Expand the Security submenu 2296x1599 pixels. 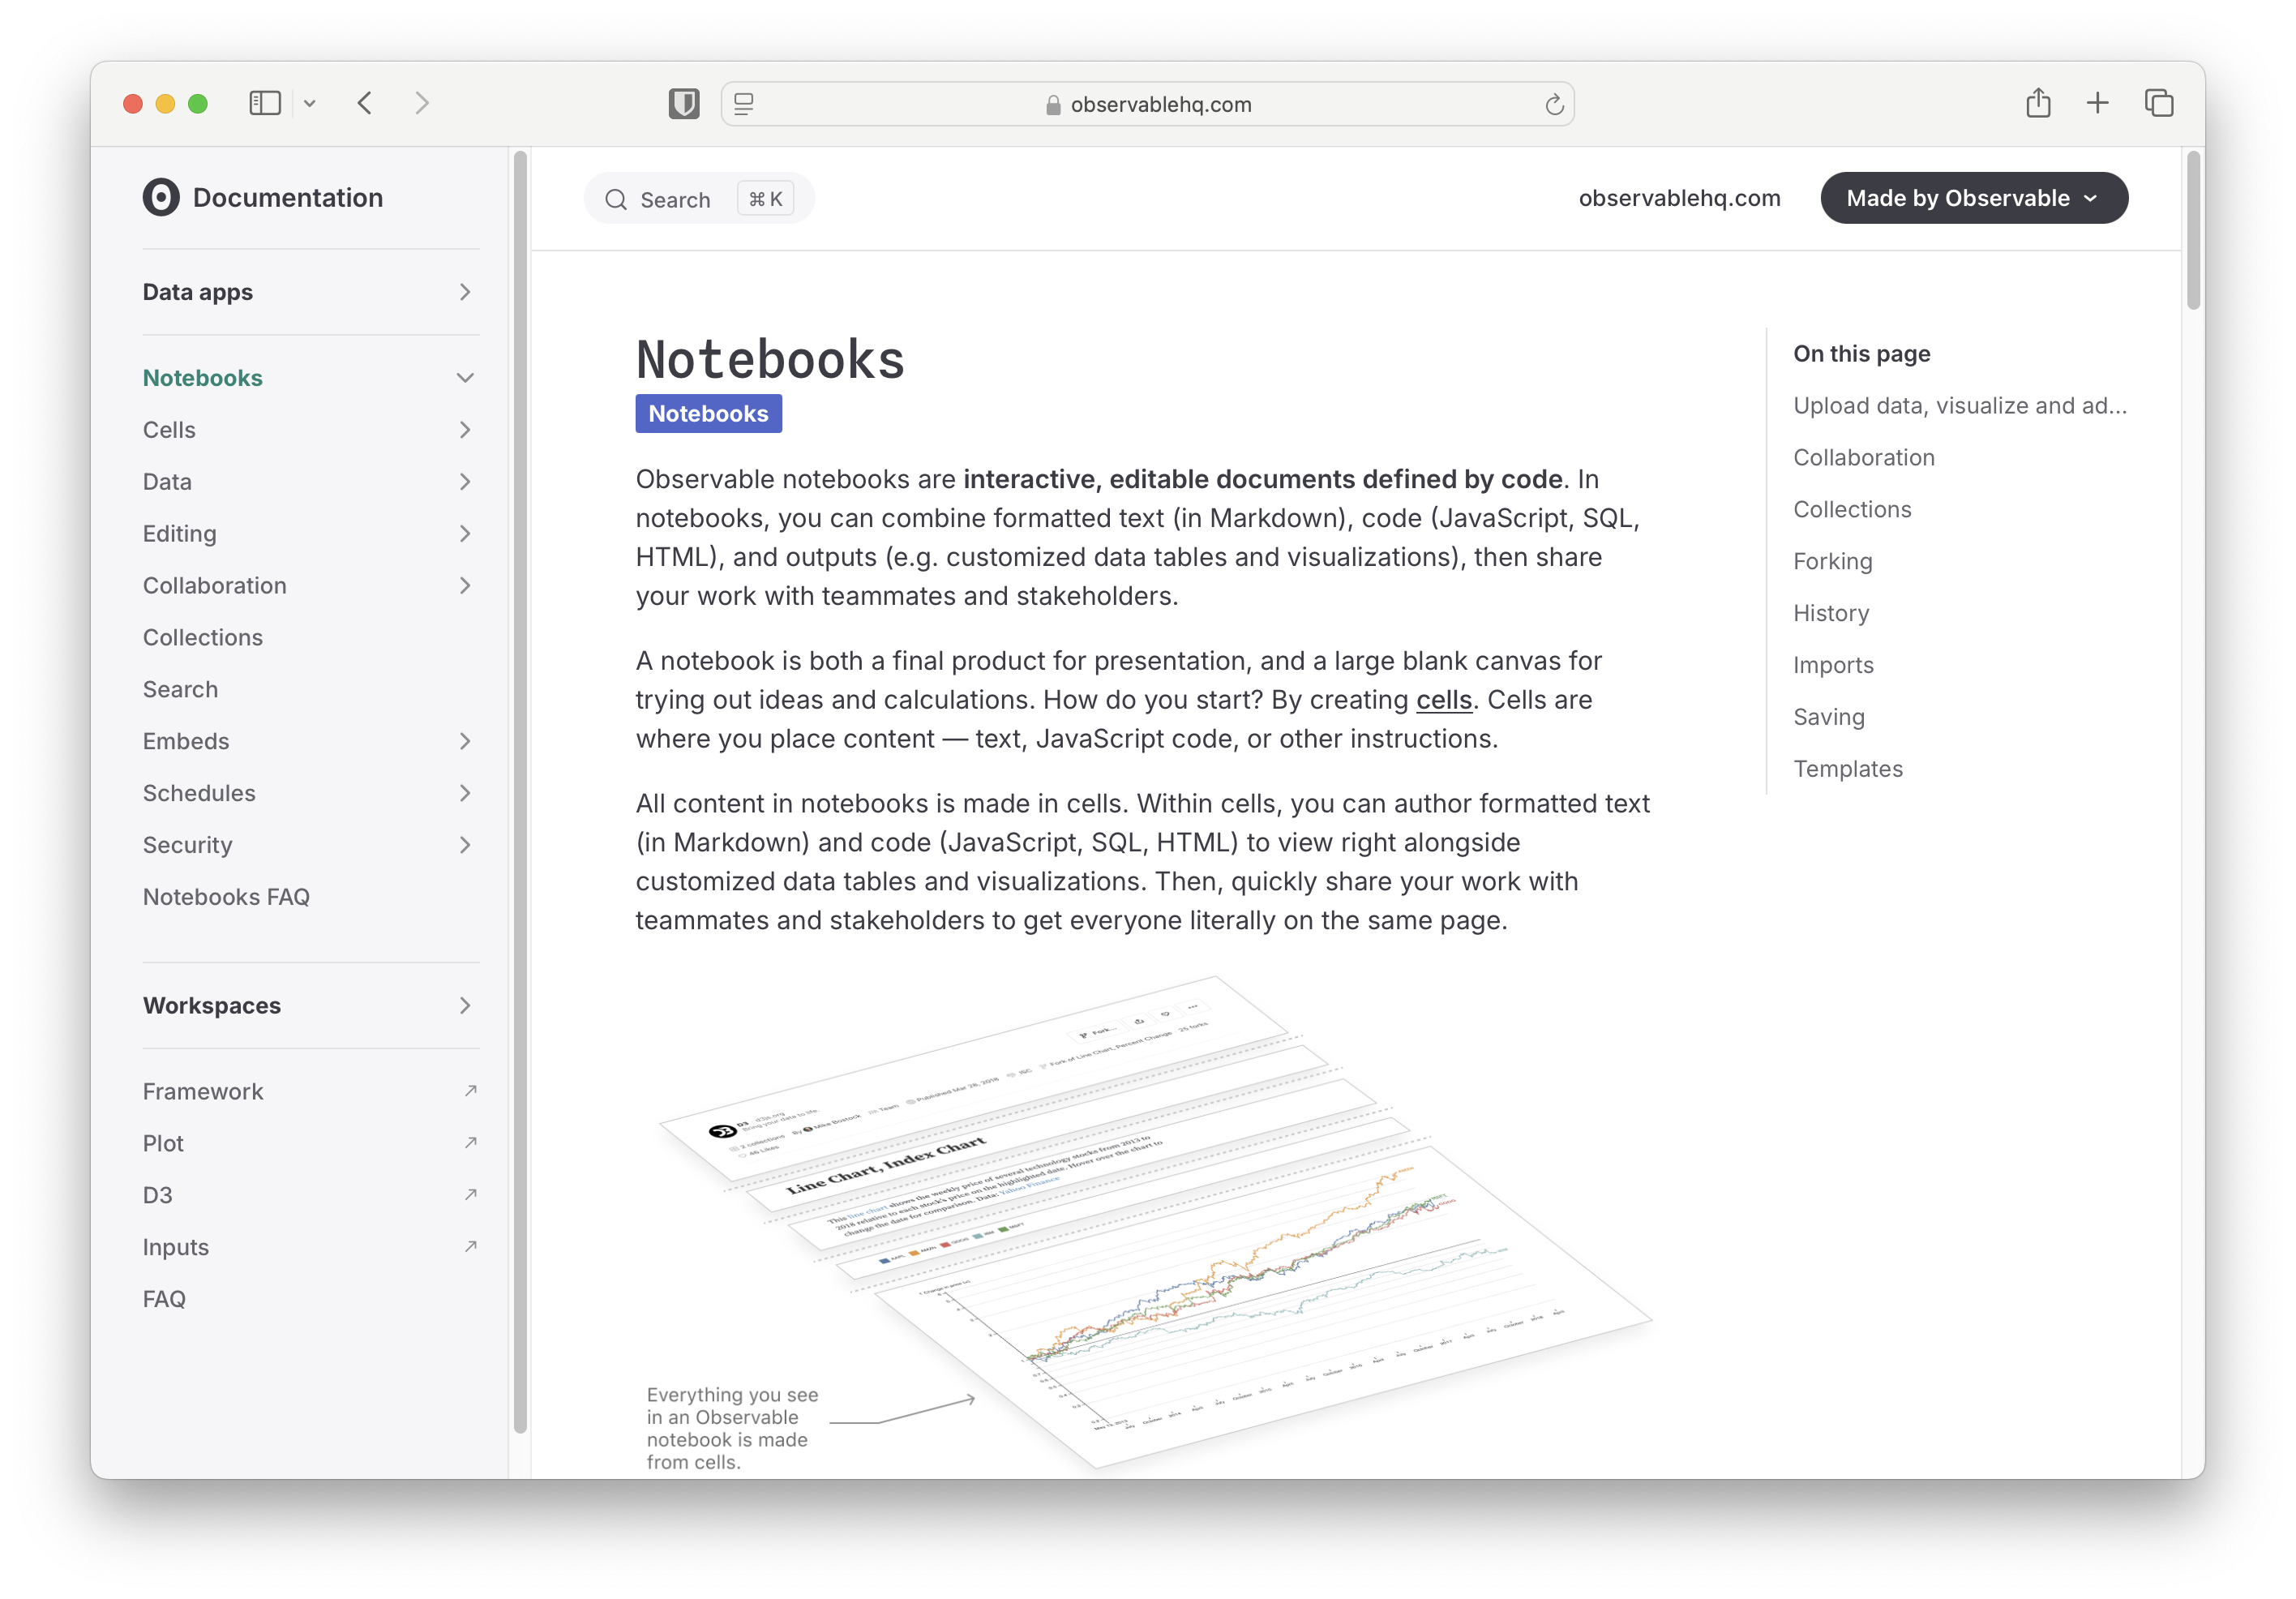click(465, 845)
